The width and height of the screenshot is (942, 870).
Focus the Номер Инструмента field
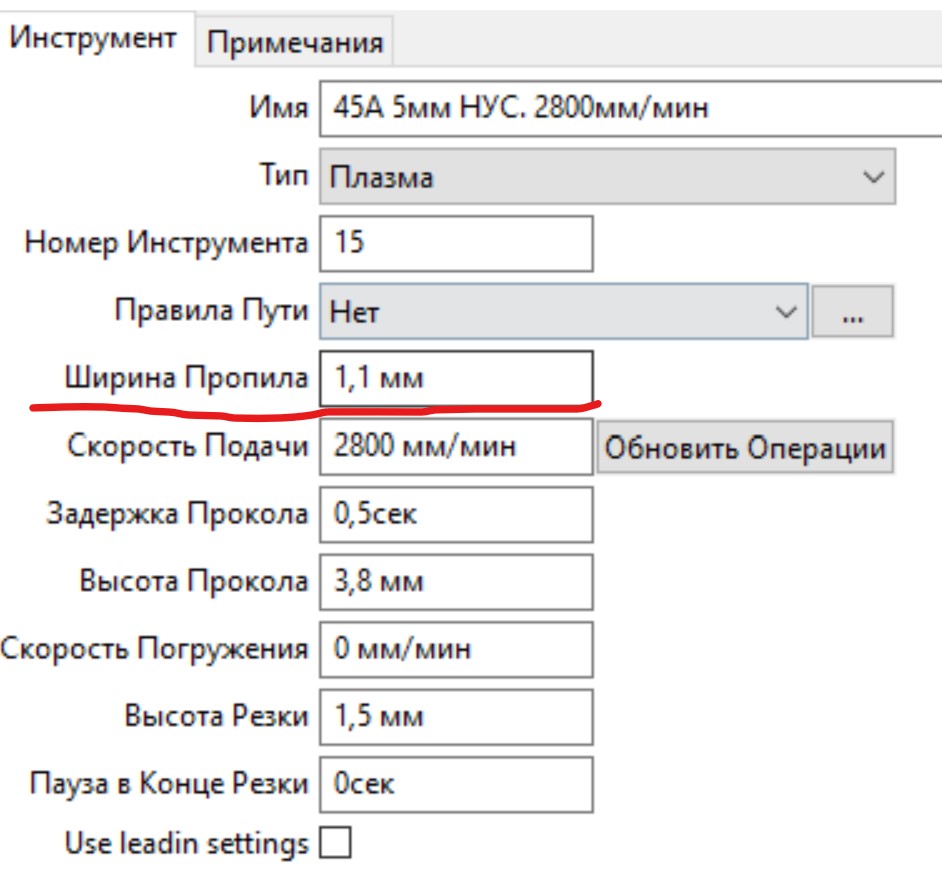click(456, 243)
